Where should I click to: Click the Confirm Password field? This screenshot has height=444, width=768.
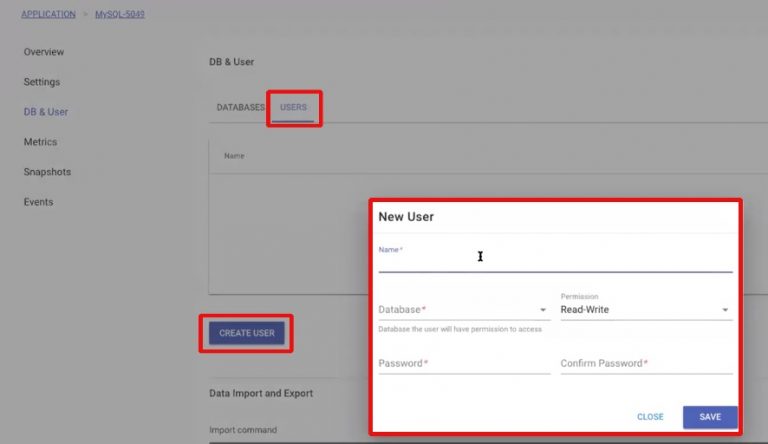pos(645,364)
